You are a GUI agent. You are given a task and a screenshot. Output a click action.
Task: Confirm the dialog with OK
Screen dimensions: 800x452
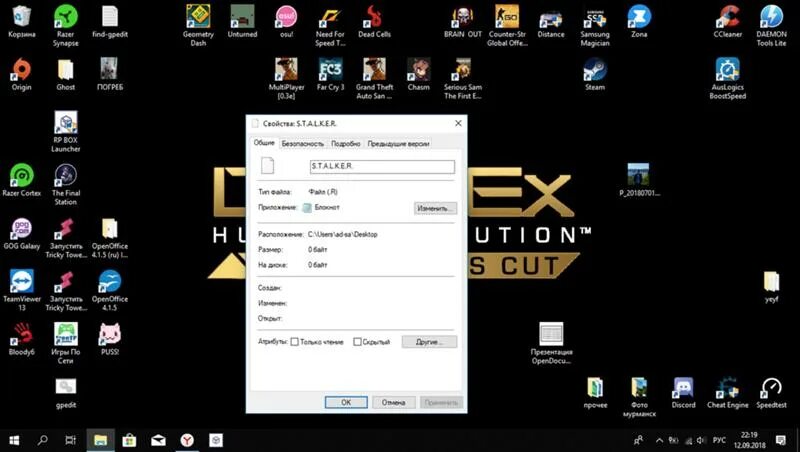point(346,403)
